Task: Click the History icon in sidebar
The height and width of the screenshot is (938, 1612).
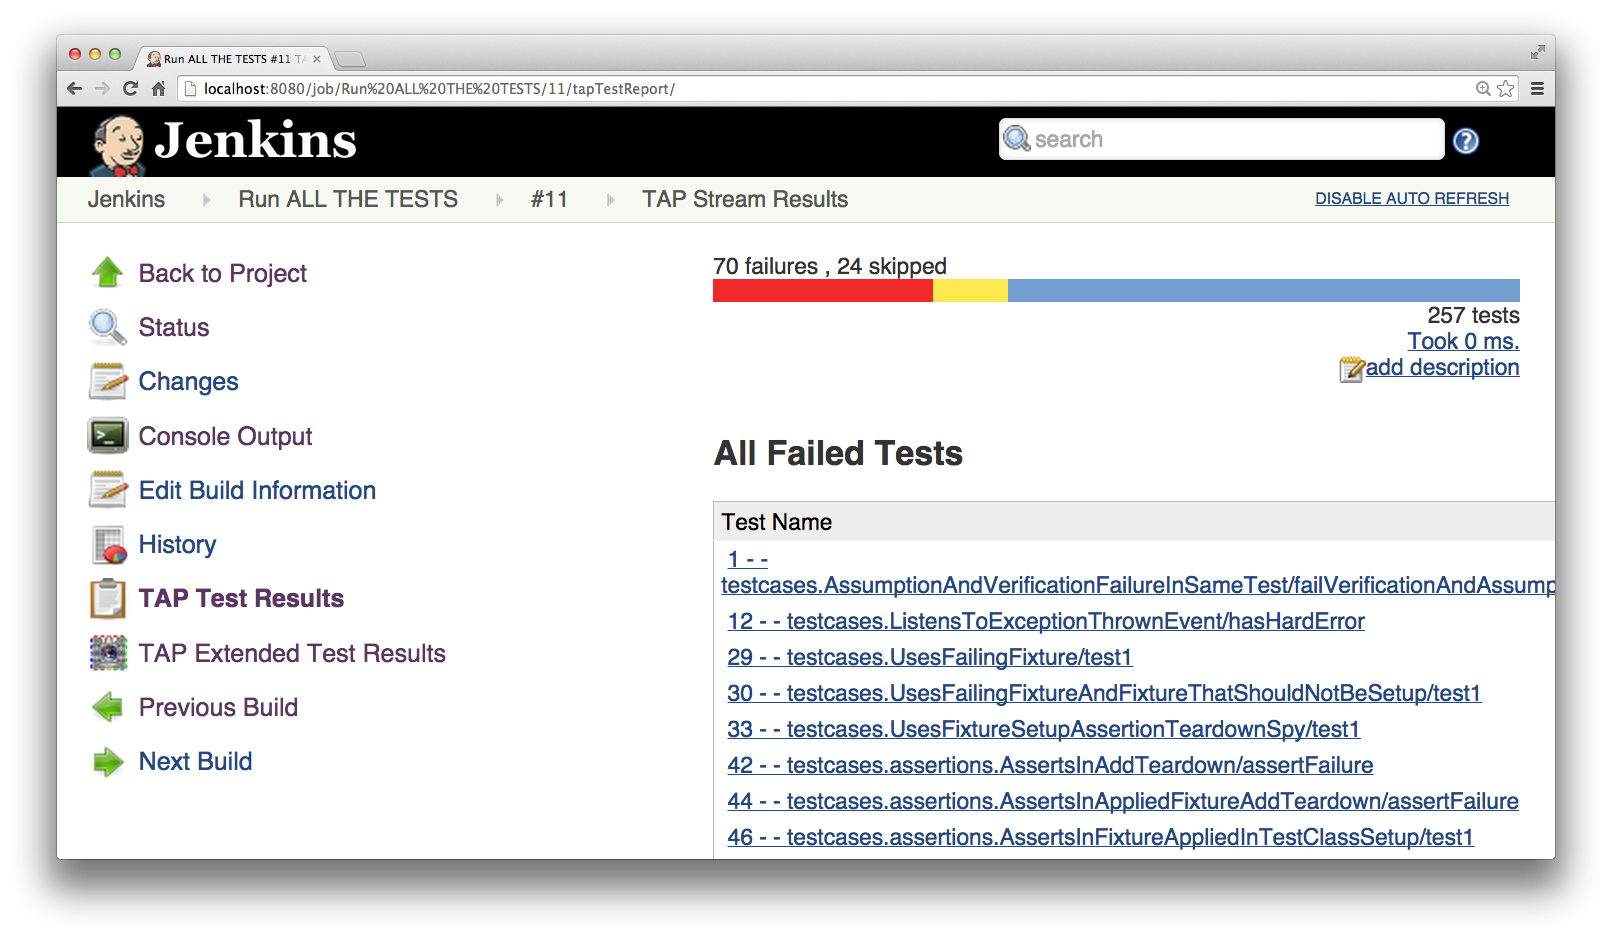Action: (108, 545)
